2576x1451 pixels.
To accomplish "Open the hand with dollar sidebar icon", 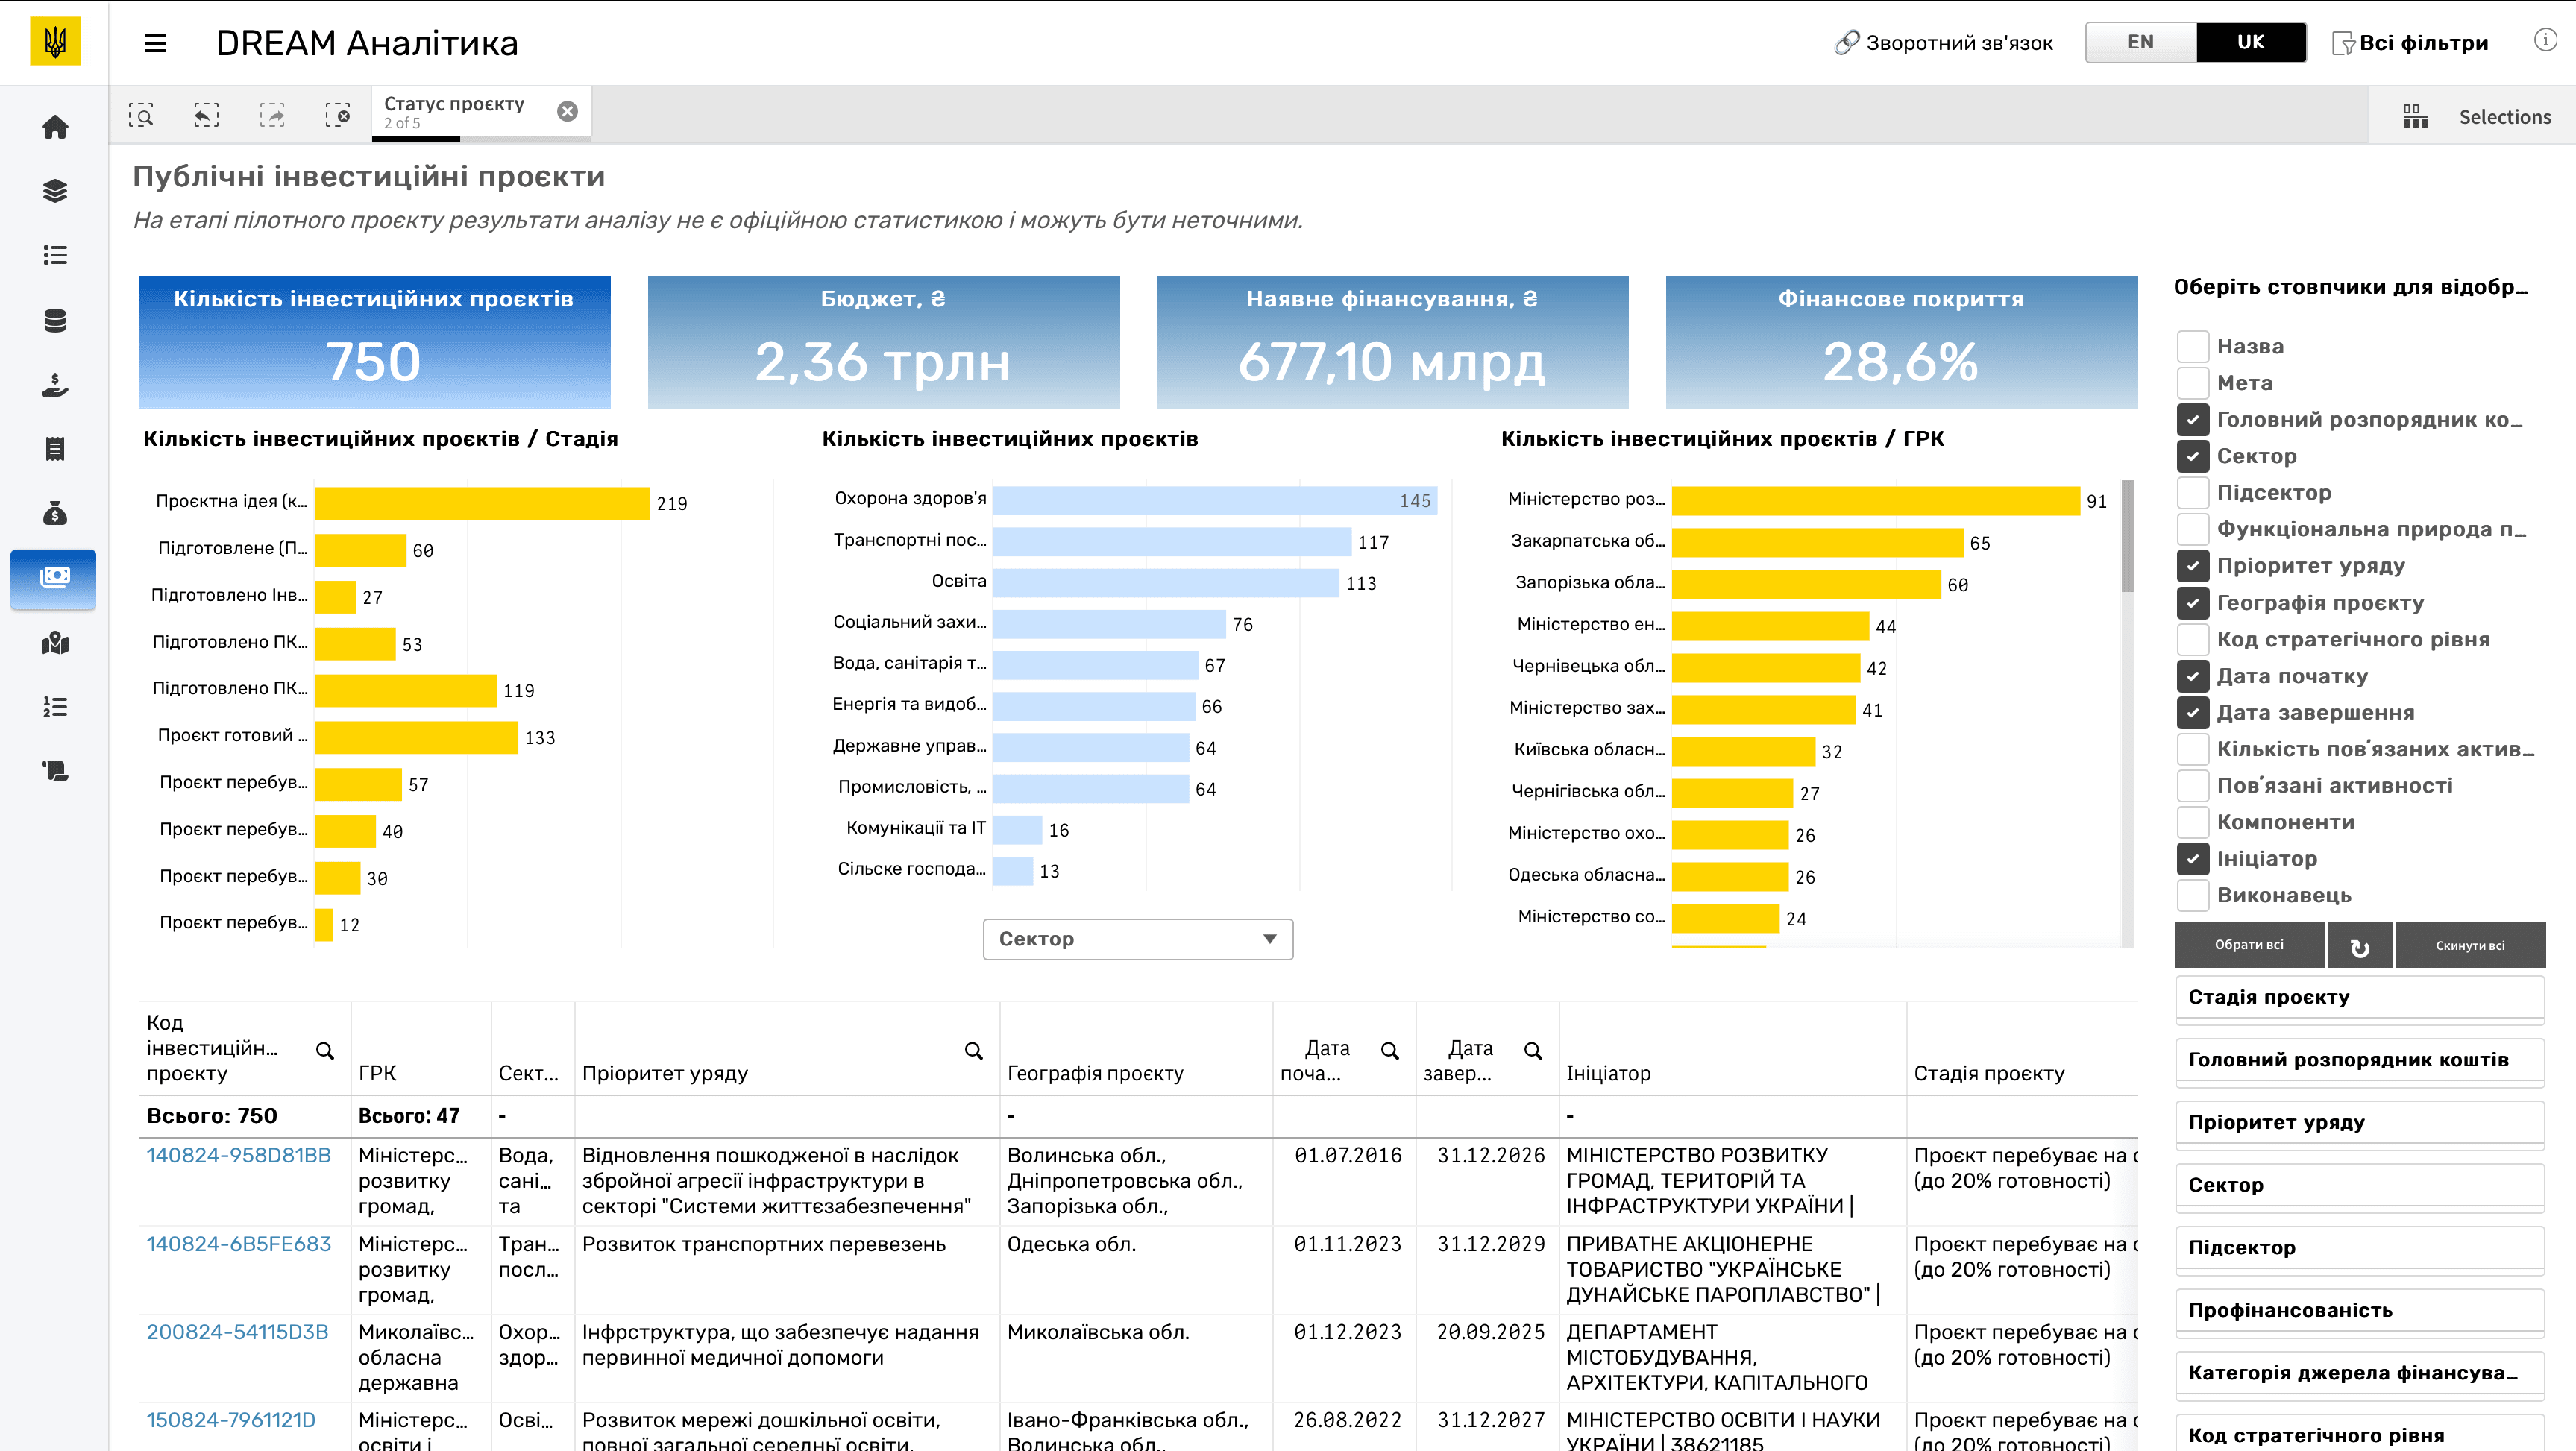I will click(x=55, y=385).
